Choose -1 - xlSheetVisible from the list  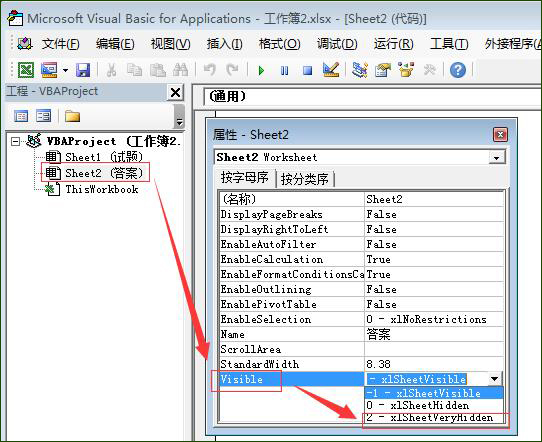tap(434, 393)
